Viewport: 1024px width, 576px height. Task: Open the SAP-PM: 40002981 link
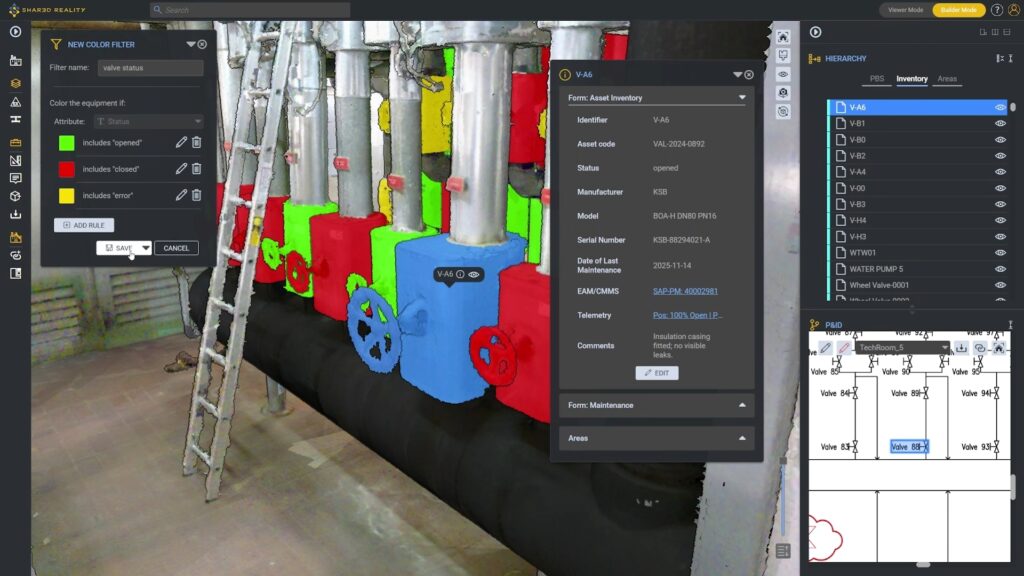click(685, 291)
